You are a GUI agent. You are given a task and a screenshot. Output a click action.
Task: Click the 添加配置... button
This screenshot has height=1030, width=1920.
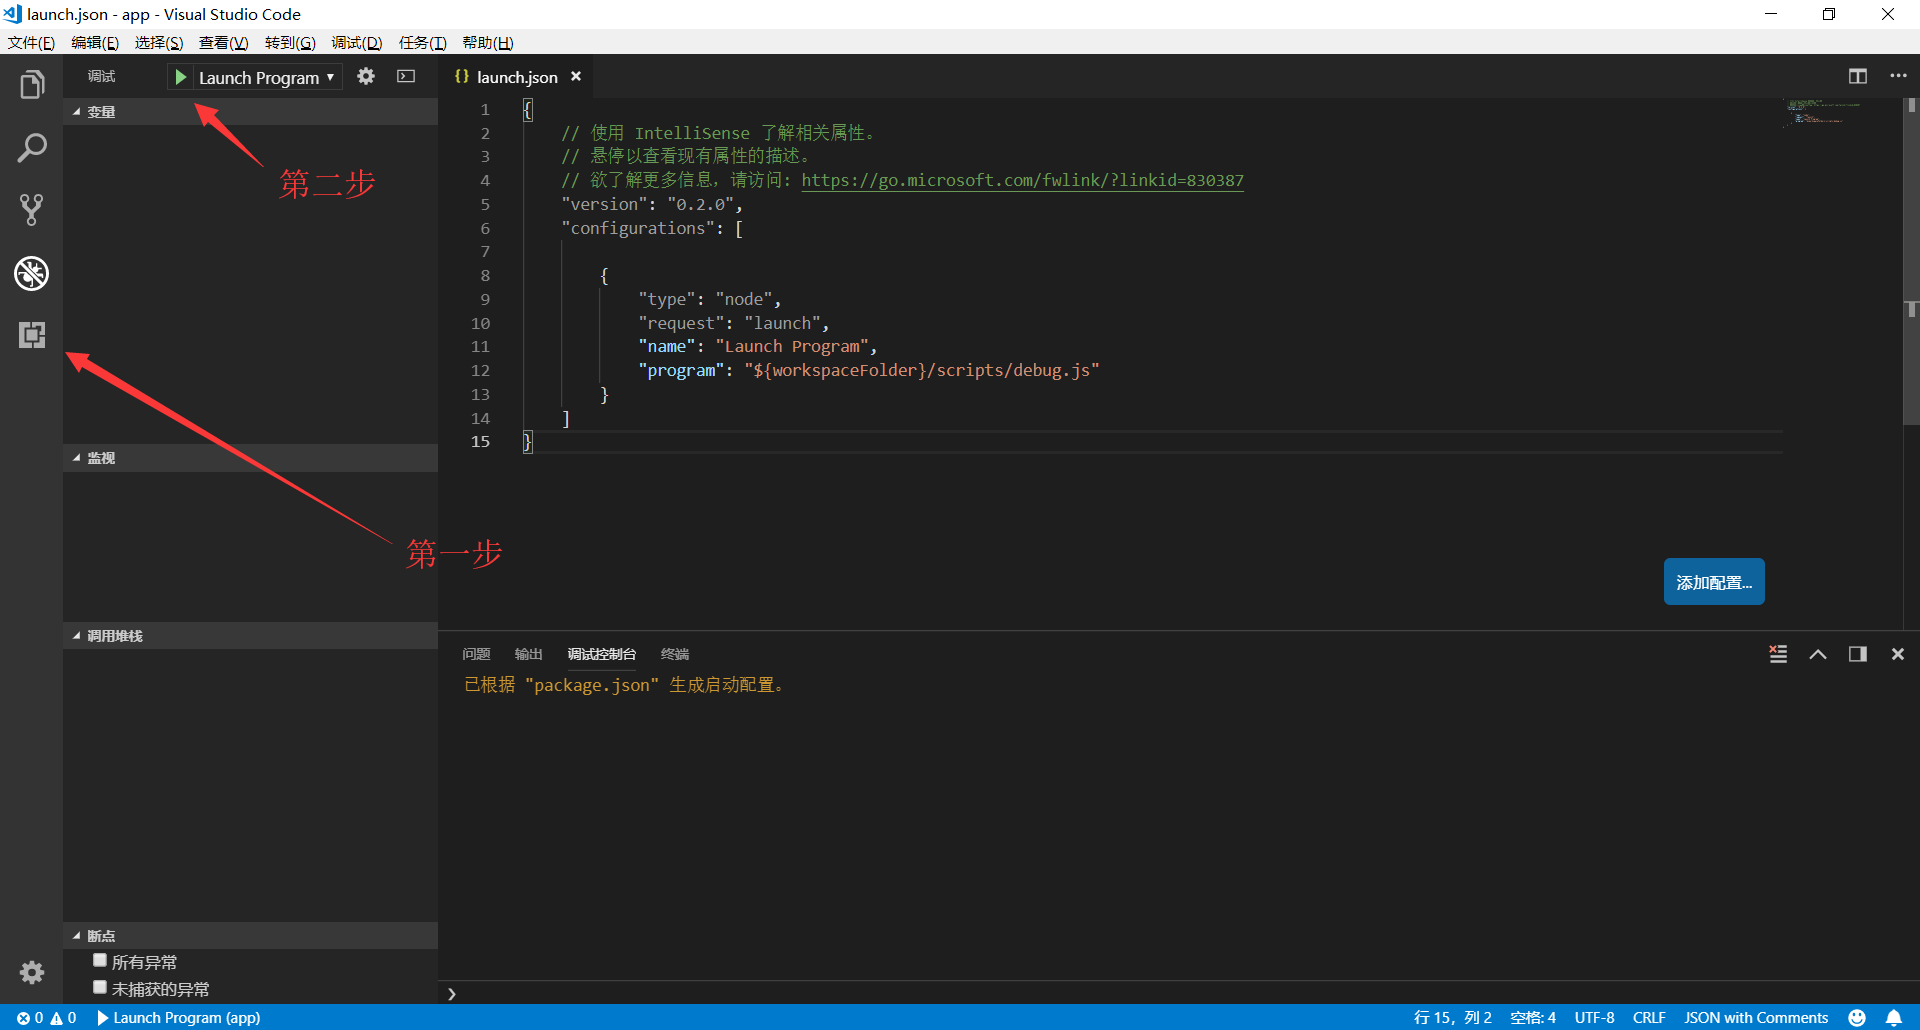pyautogui.click(x=1714, y=582)
